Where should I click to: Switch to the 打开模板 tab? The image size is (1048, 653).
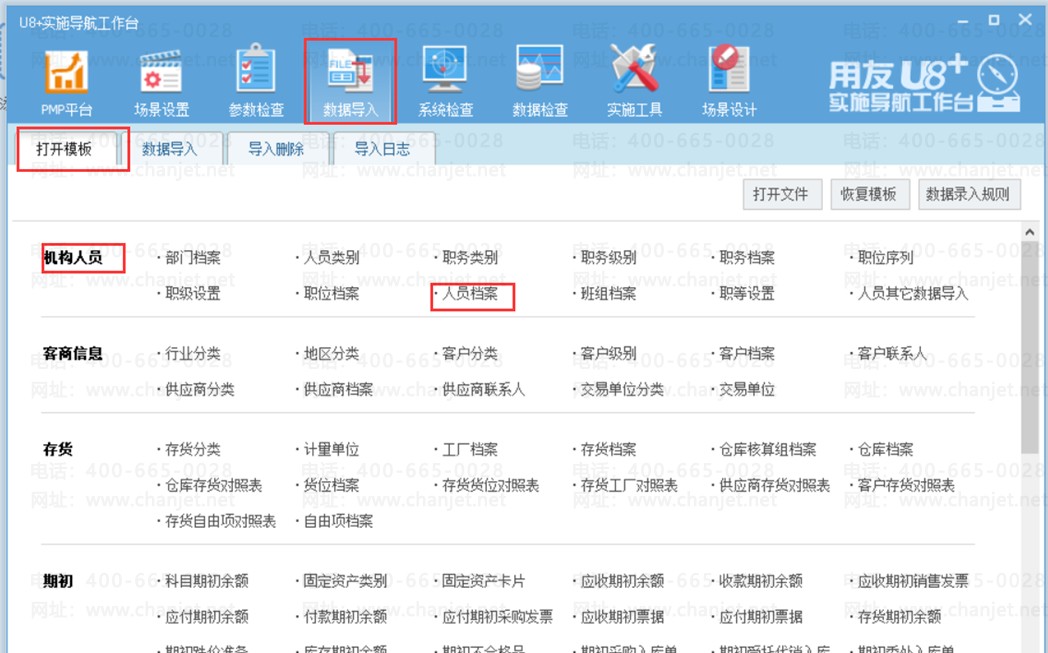click(x=65, y=149)
